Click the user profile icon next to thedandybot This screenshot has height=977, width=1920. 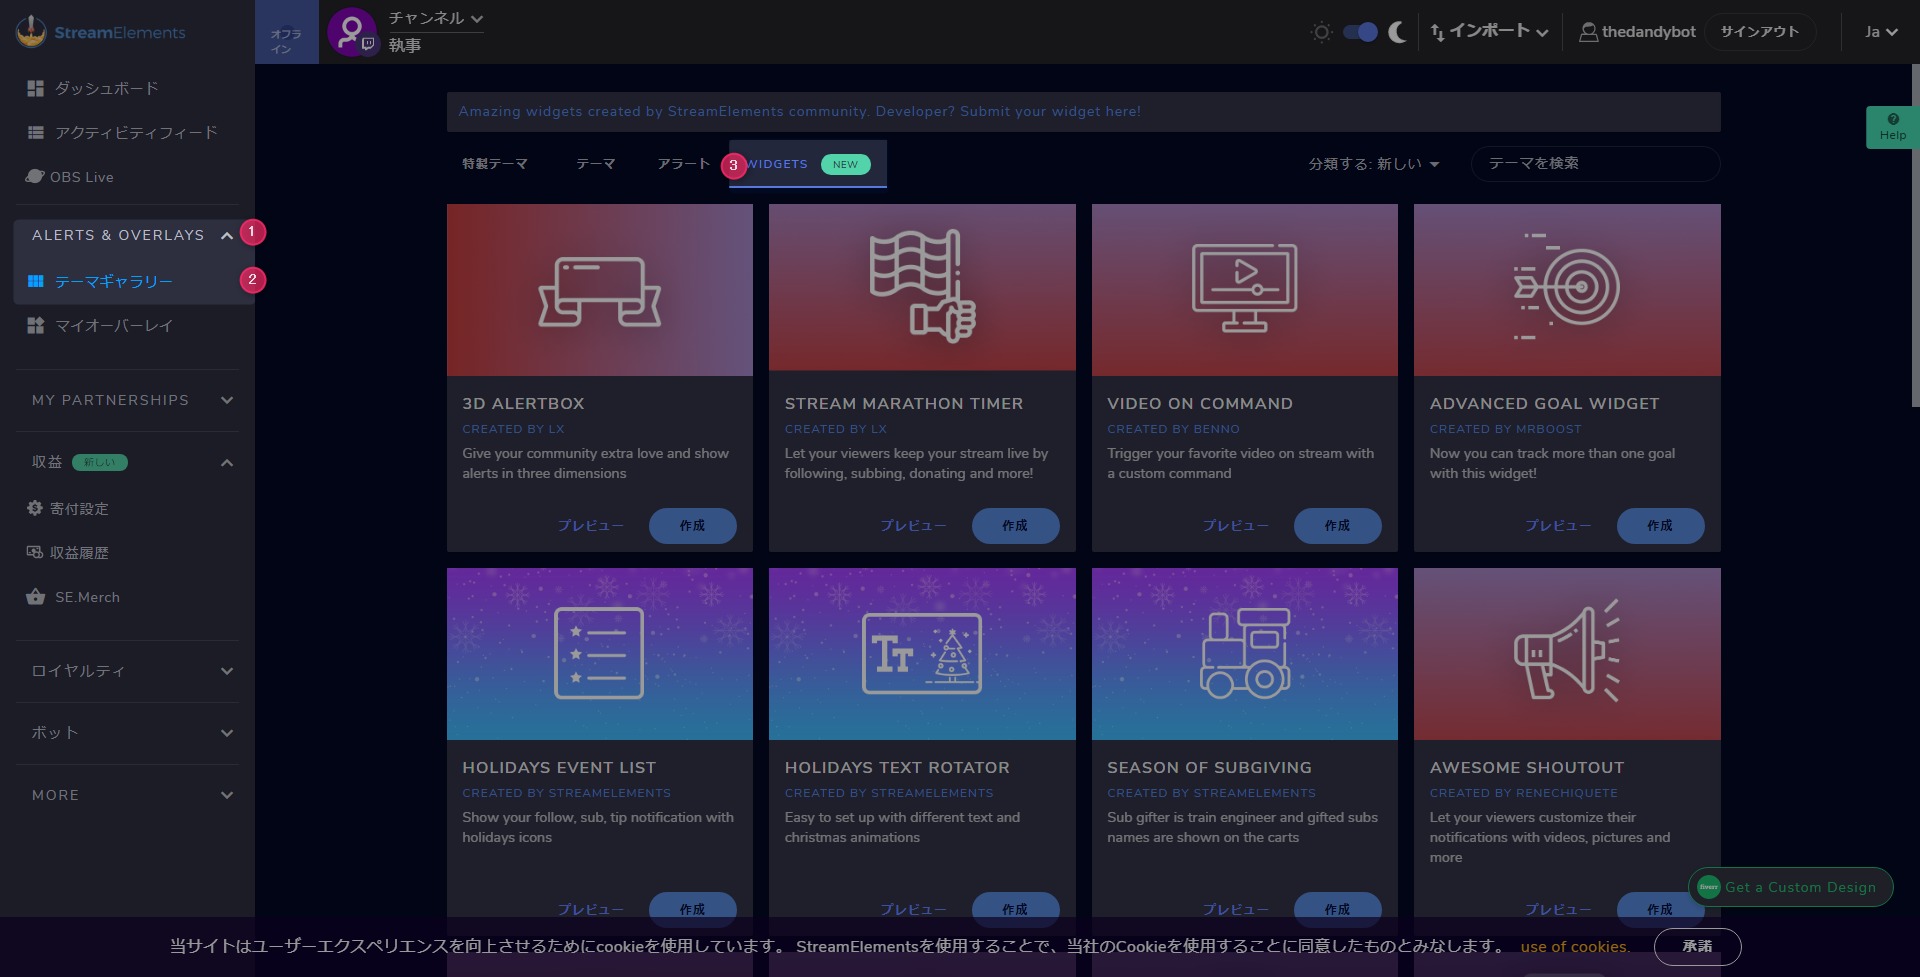(1588, 32)
